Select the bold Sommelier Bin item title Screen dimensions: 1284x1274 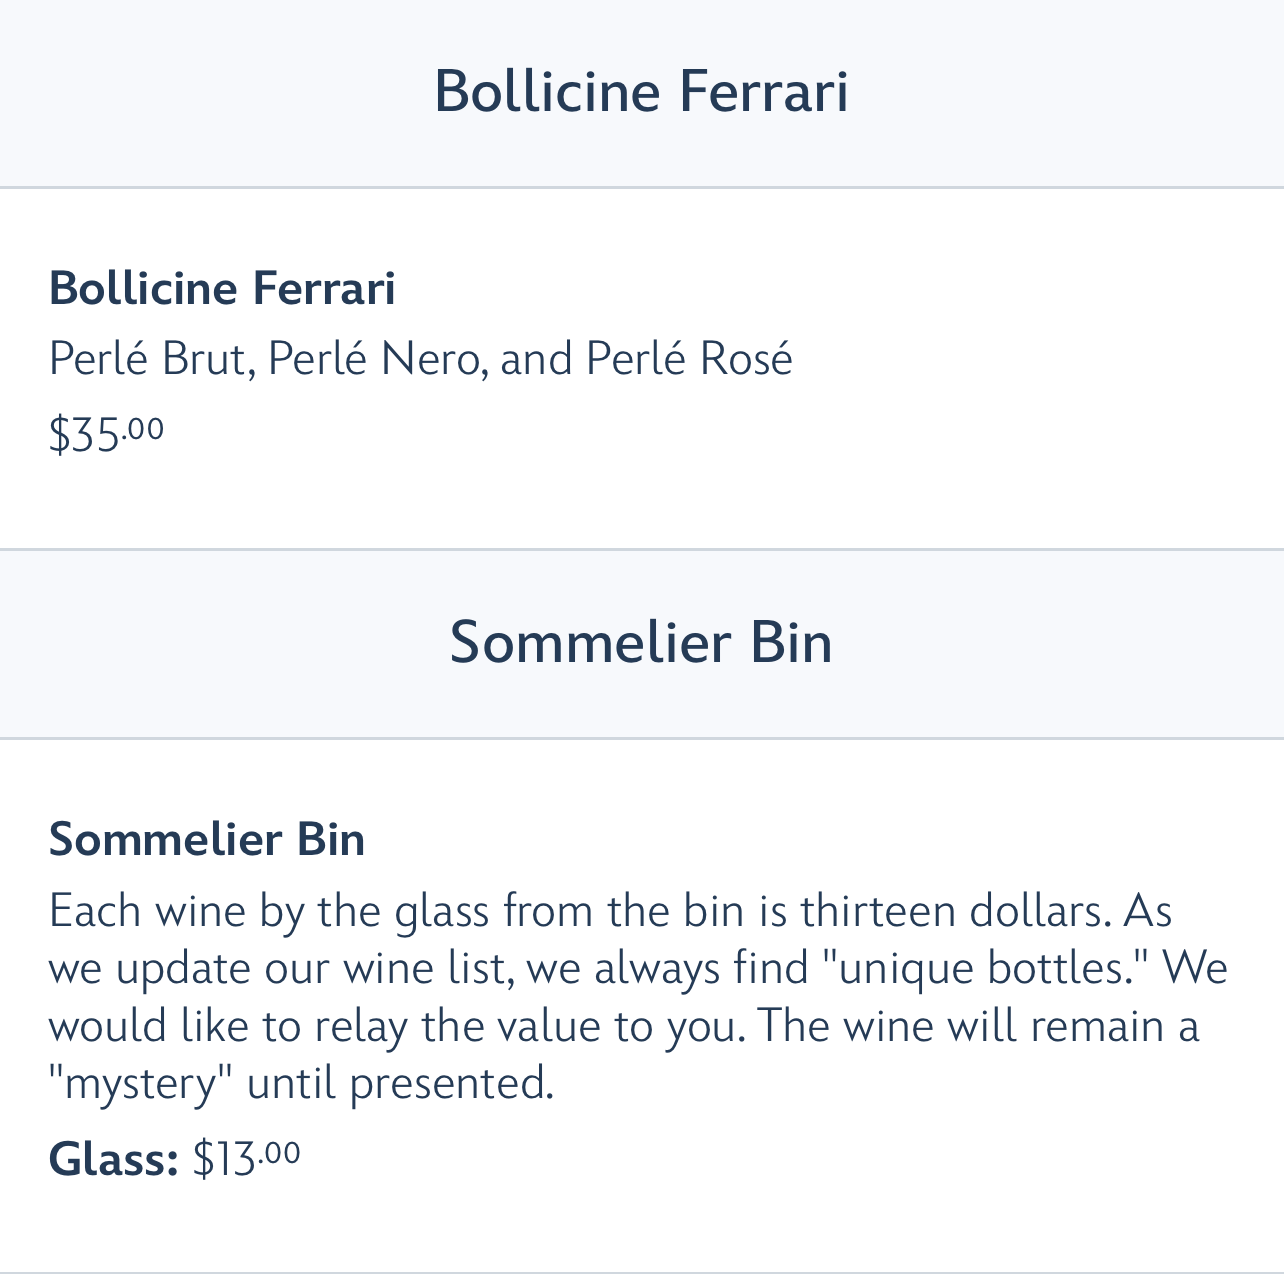207,839
